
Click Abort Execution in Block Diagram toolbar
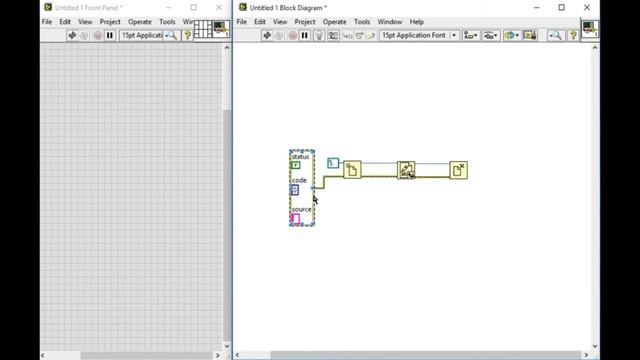pos(292,36)
